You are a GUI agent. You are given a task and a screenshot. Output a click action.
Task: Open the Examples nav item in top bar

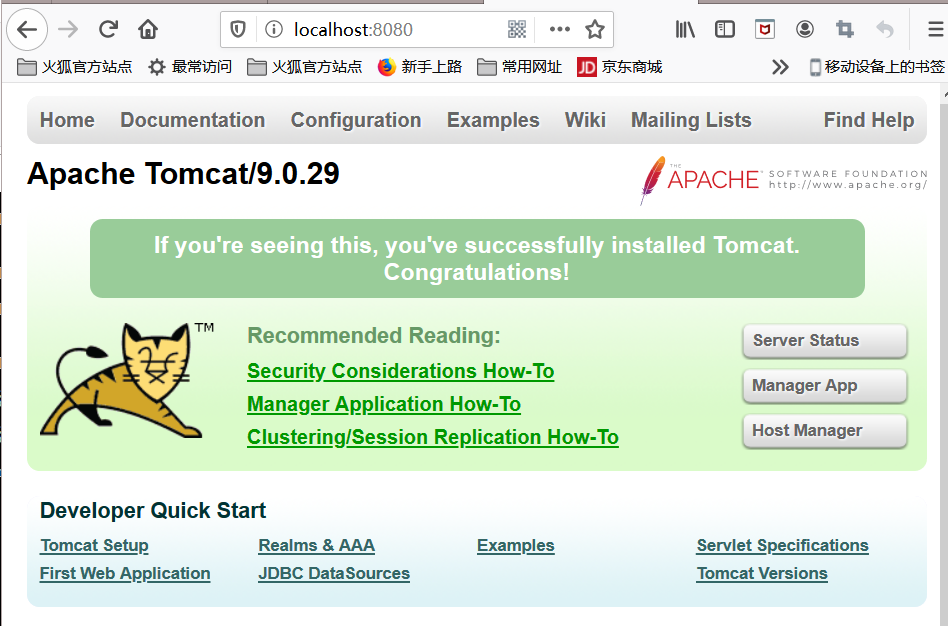493,120
